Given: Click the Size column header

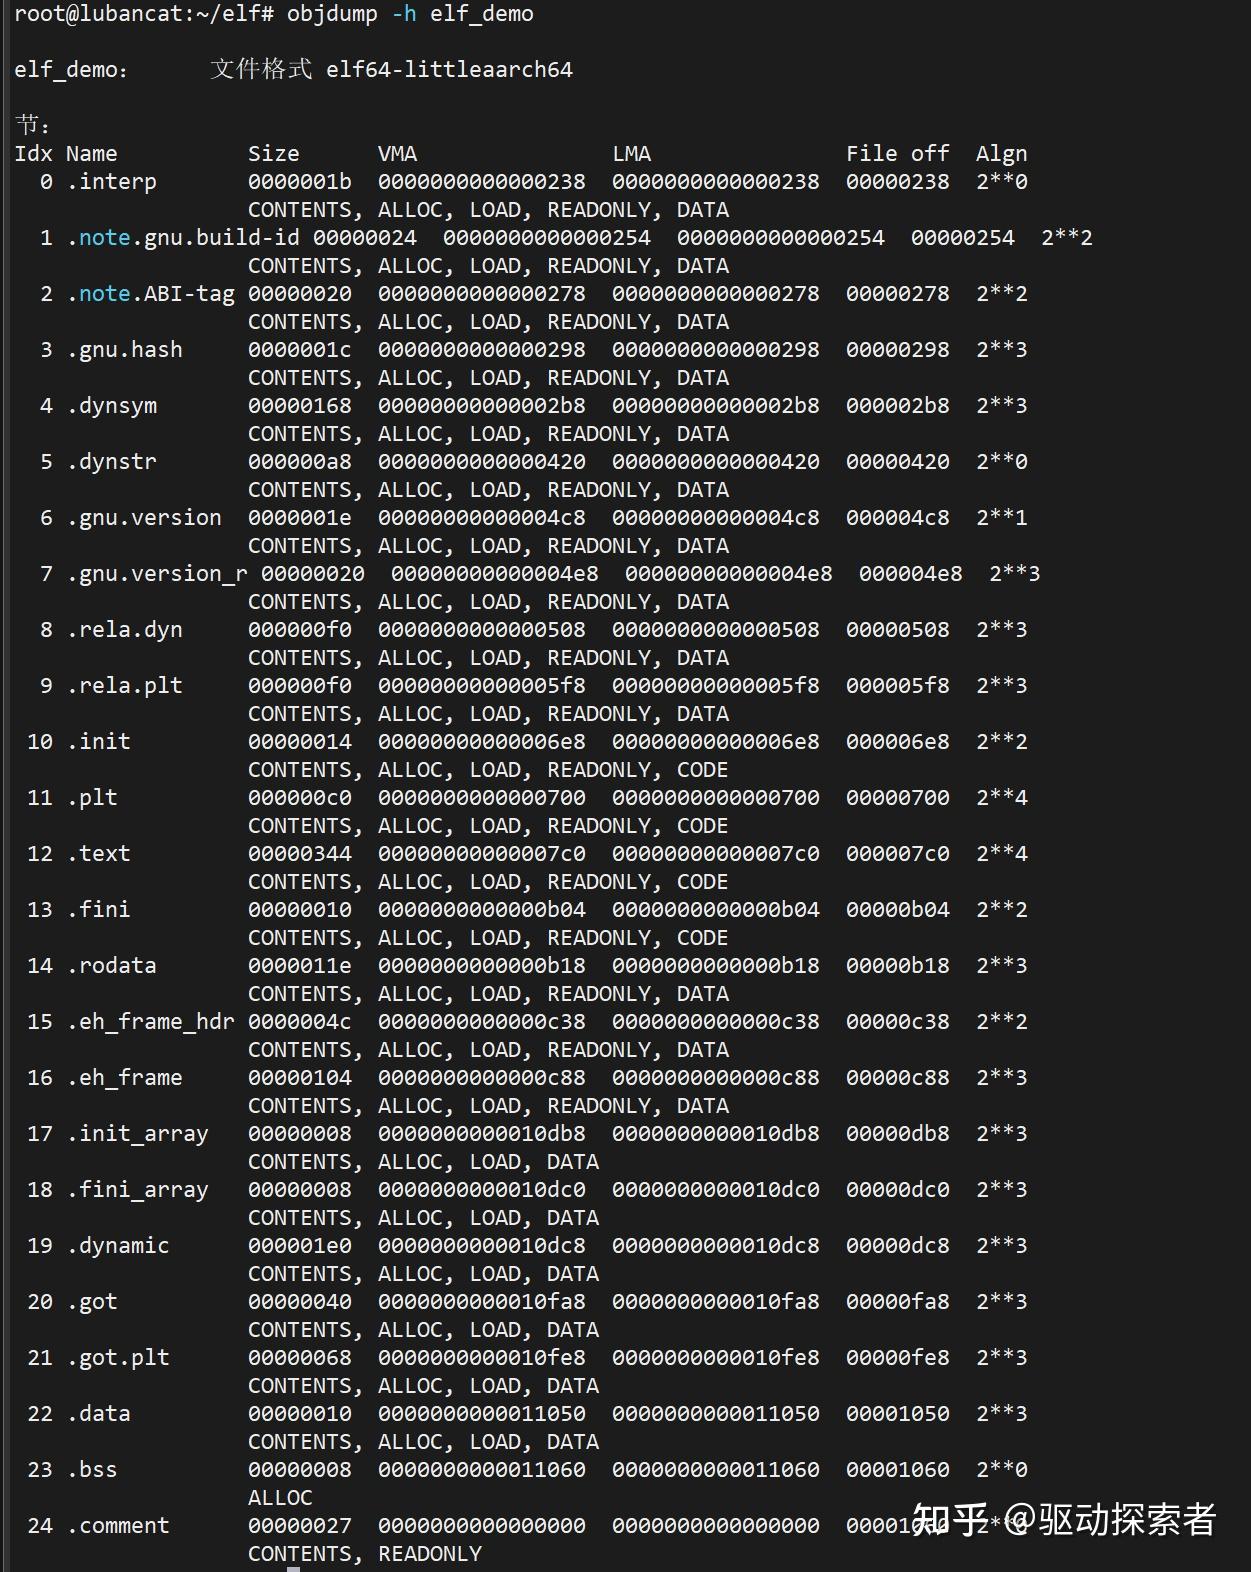Looking at the screenshot, I should click(x=274, y=154).
